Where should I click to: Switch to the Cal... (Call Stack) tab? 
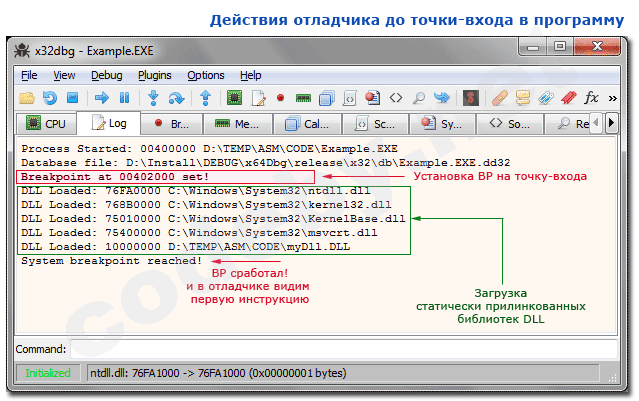pyautogui.click(x=308, y=123)
